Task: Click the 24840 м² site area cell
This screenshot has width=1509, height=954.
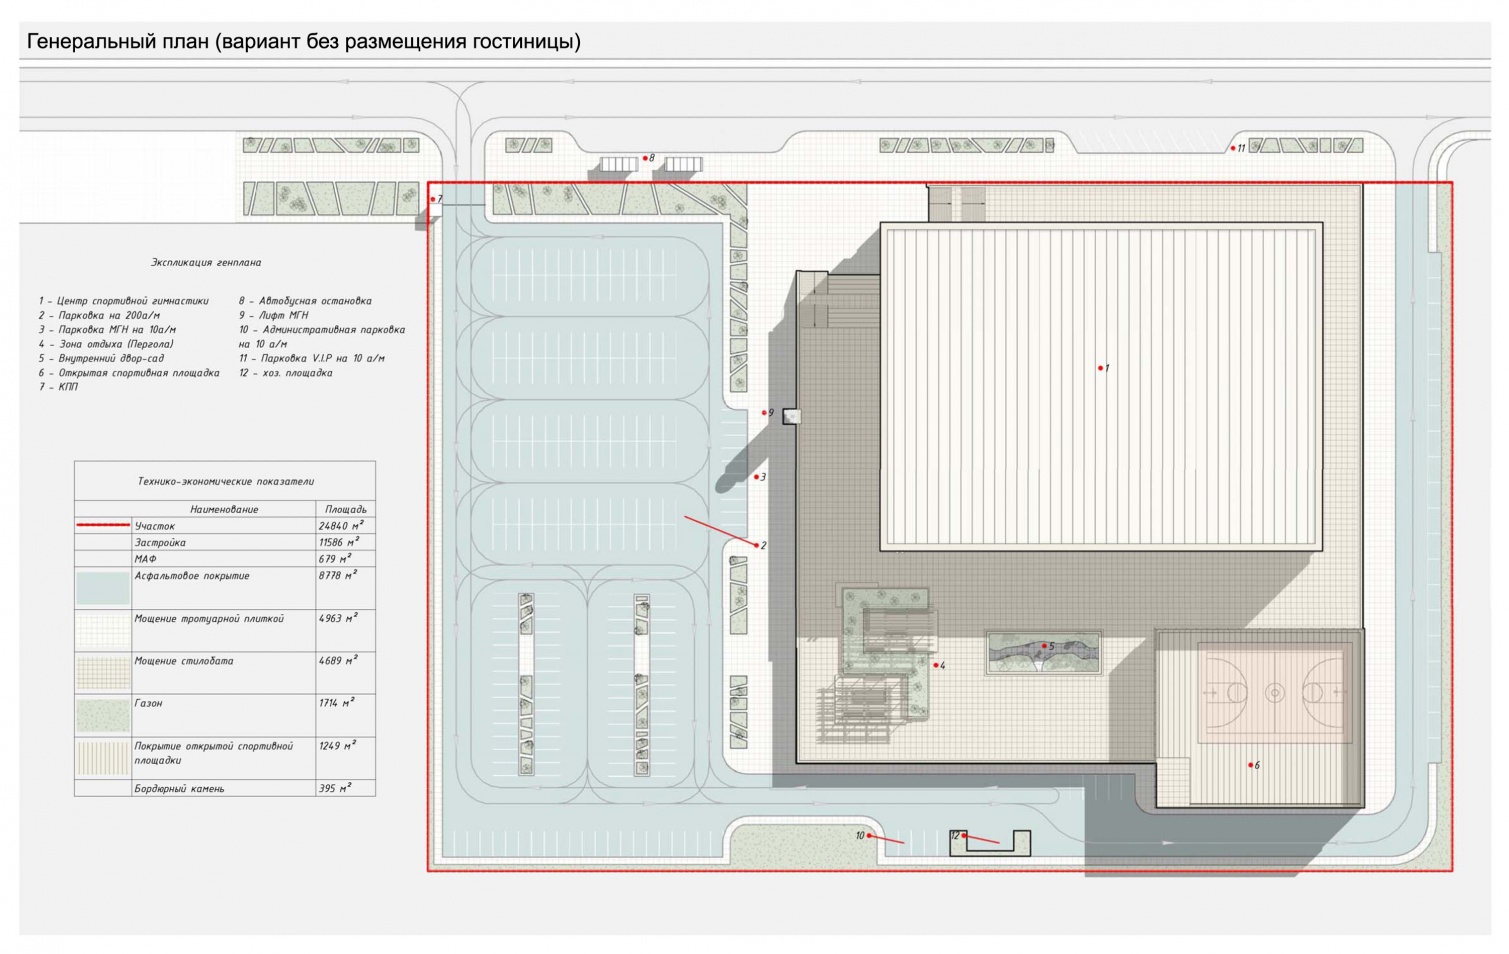Action: 341,525
